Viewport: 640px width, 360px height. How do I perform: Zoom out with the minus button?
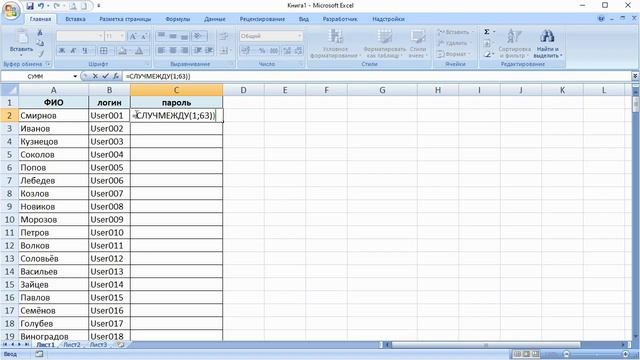tap(566, 354)
